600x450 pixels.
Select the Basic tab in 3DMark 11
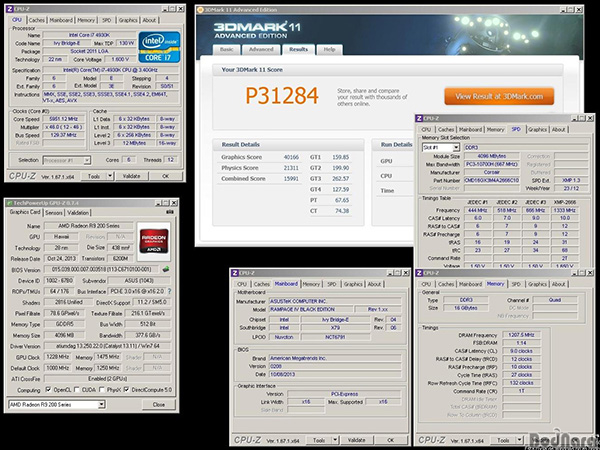click(x=227, y=49)
